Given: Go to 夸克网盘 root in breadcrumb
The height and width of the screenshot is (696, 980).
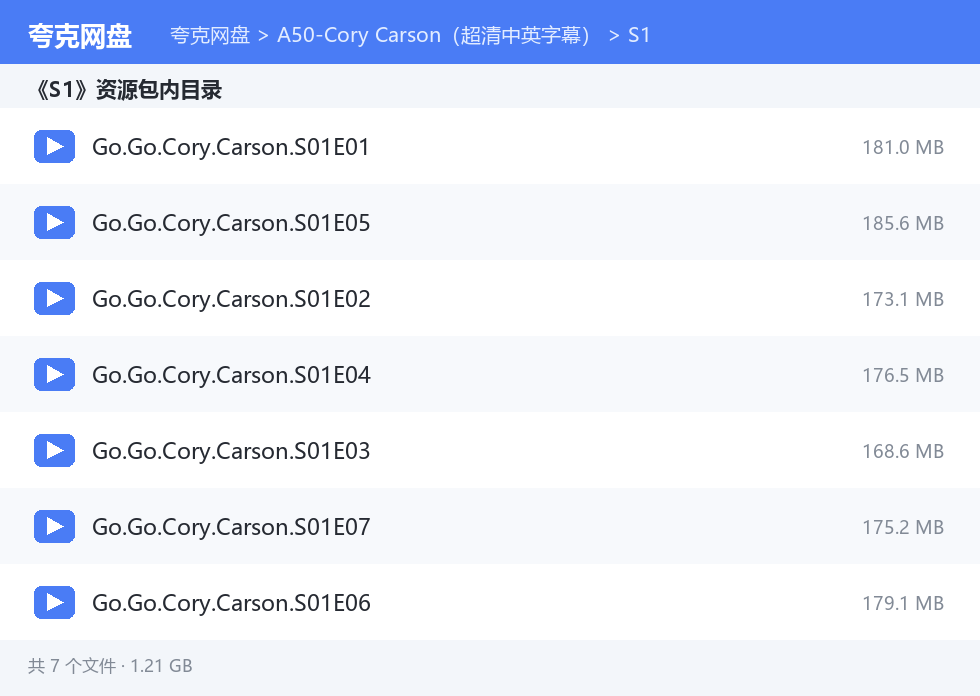Looking at the screenshot, I should pyautogui.click(x=210, y=35).
